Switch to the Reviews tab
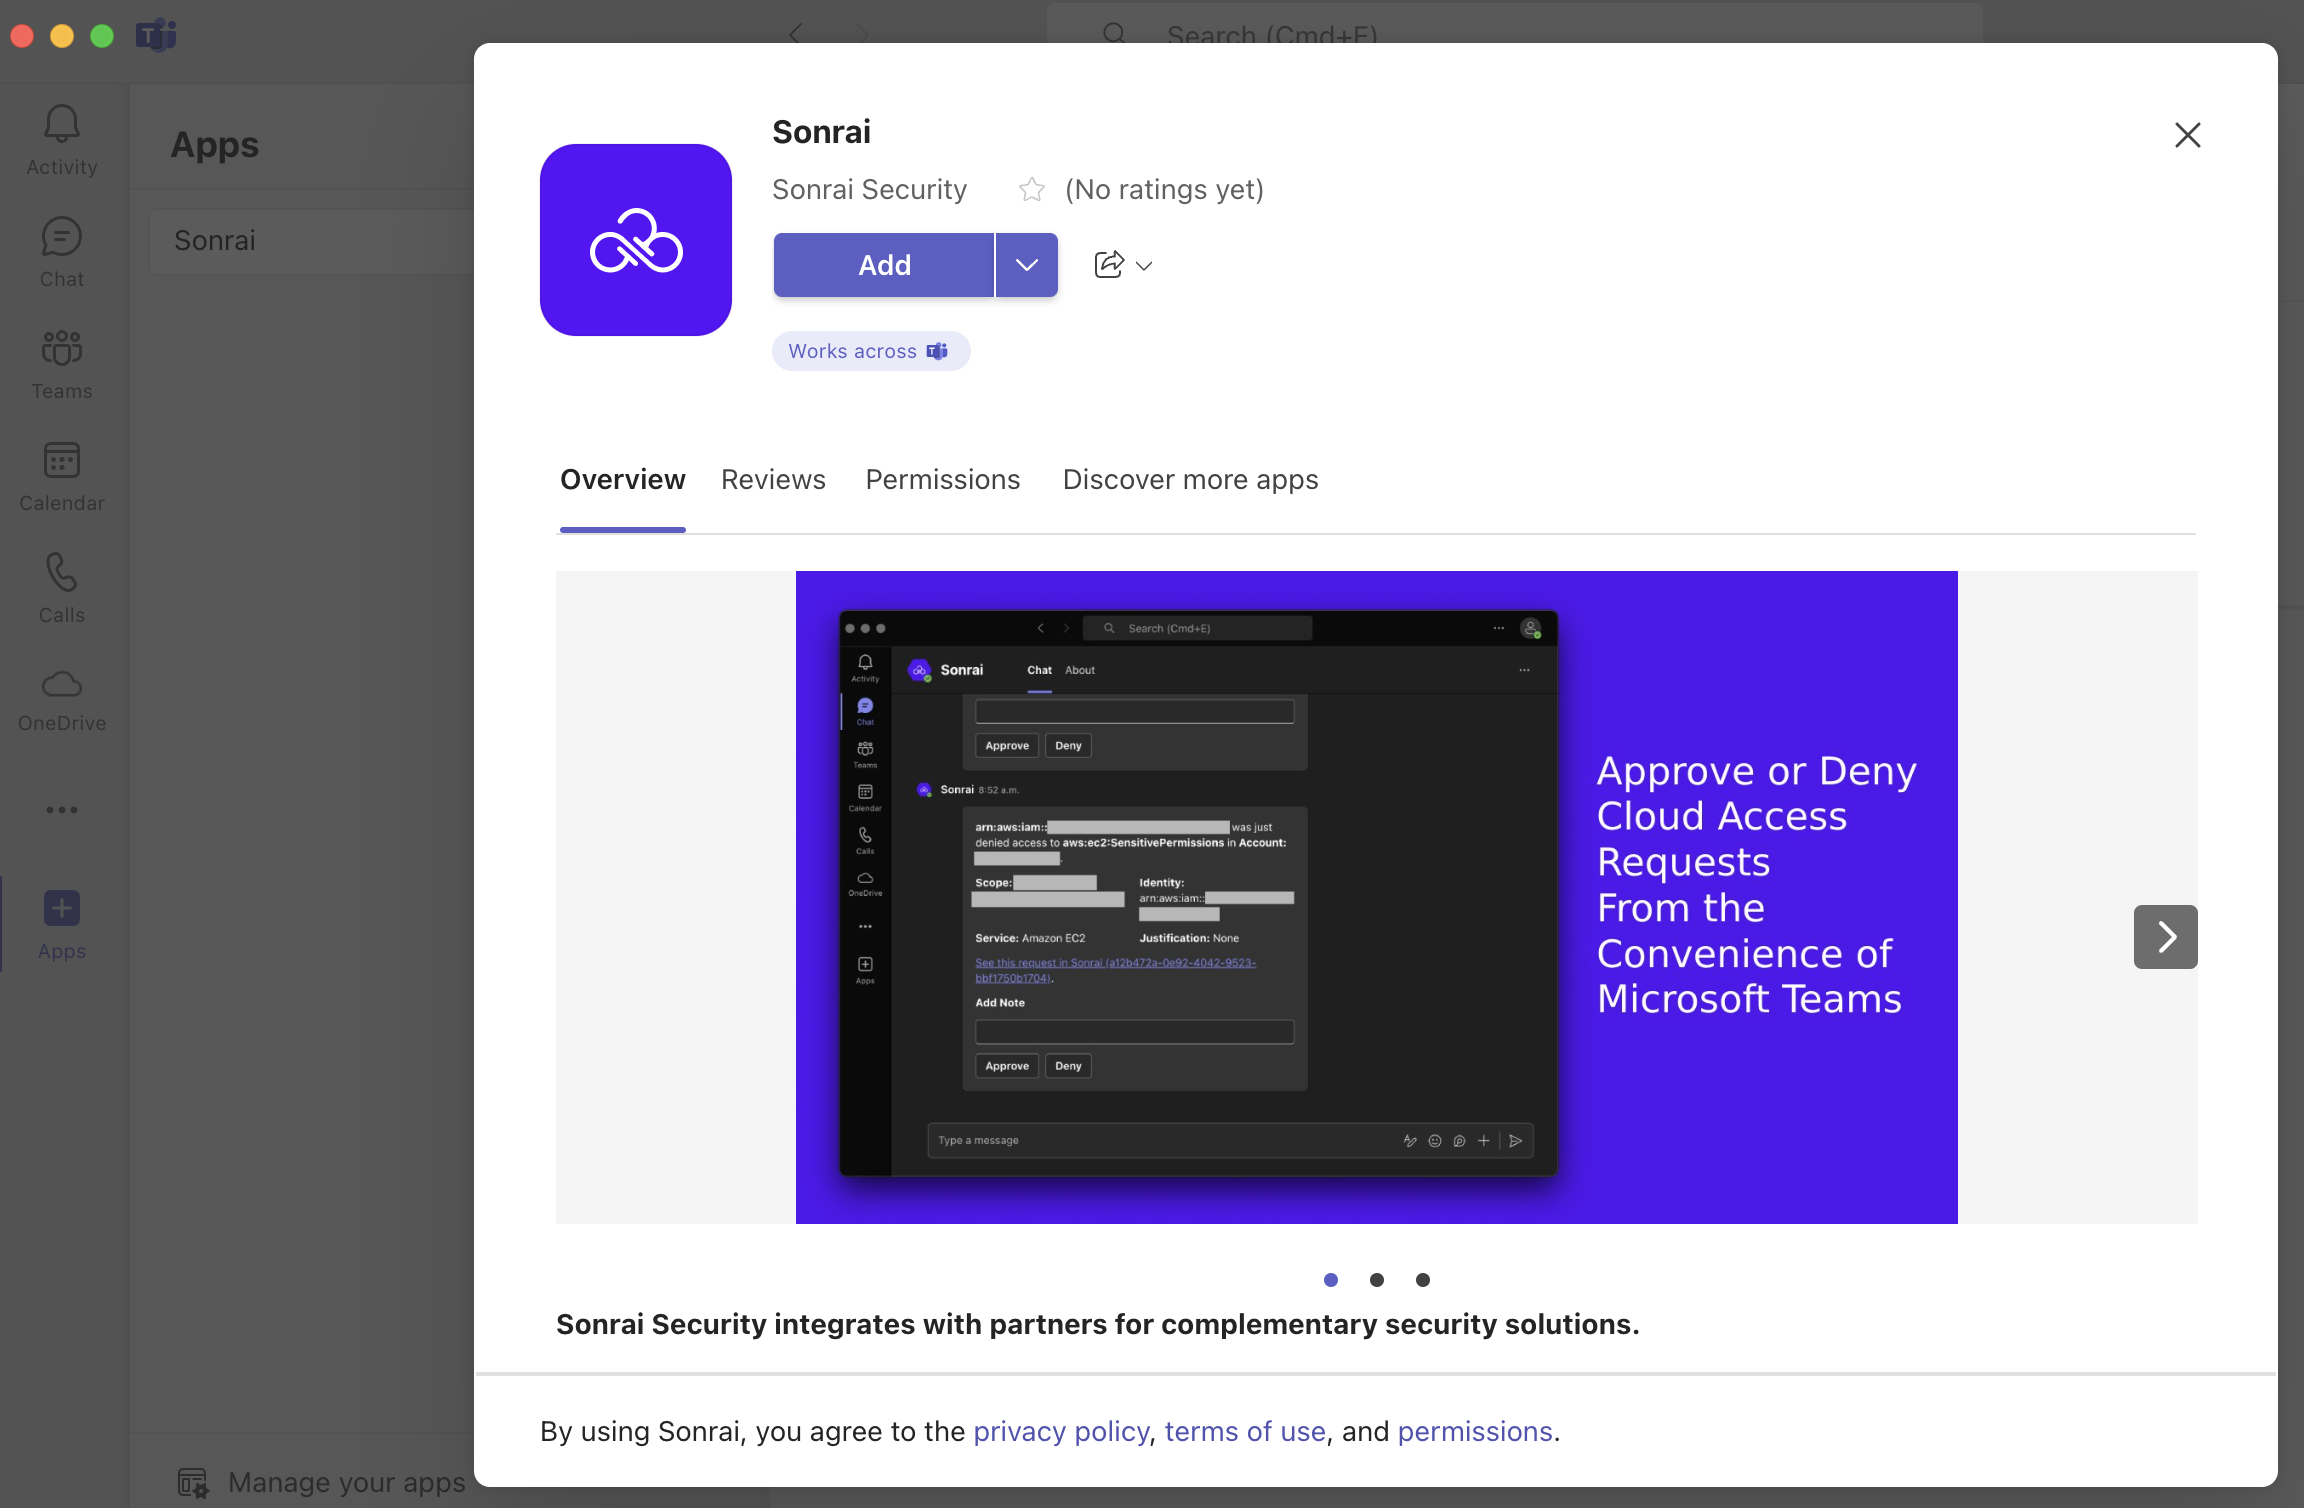This screenshot has width=2304, height=1508. coord(774,480)
